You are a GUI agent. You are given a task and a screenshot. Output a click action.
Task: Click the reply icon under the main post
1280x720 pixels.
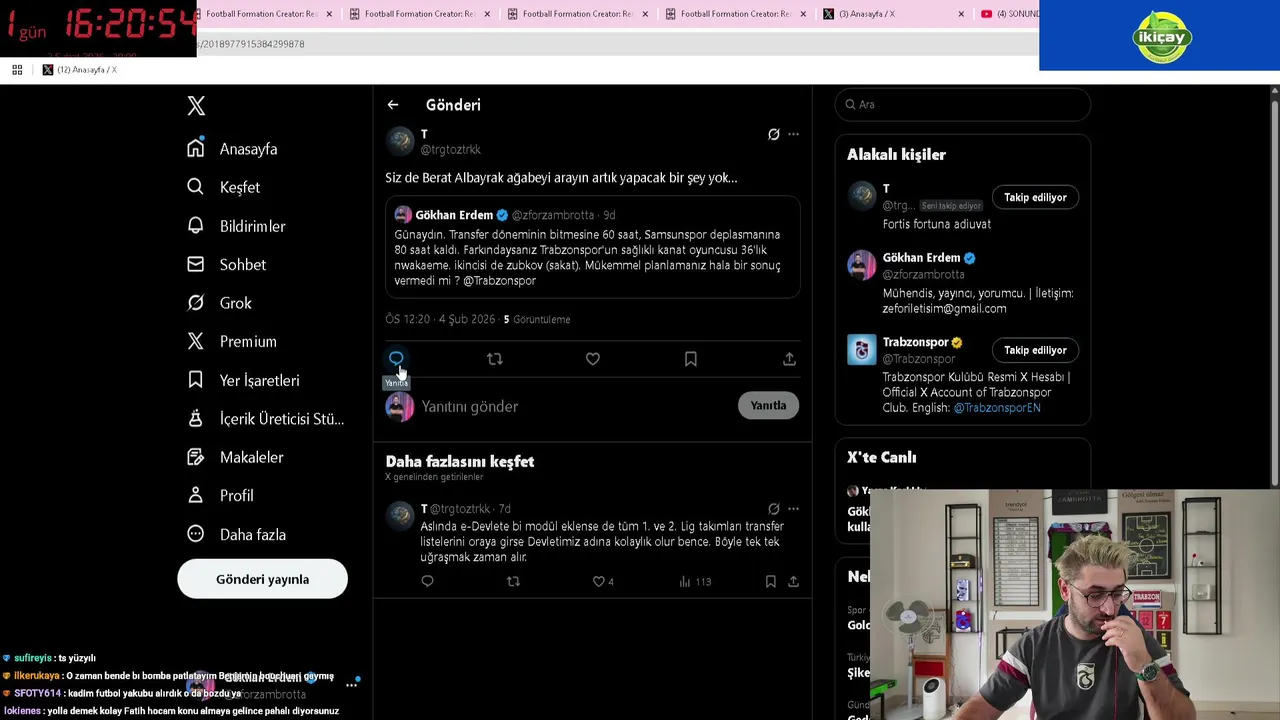pyautogui.click(x=396, y=358)
